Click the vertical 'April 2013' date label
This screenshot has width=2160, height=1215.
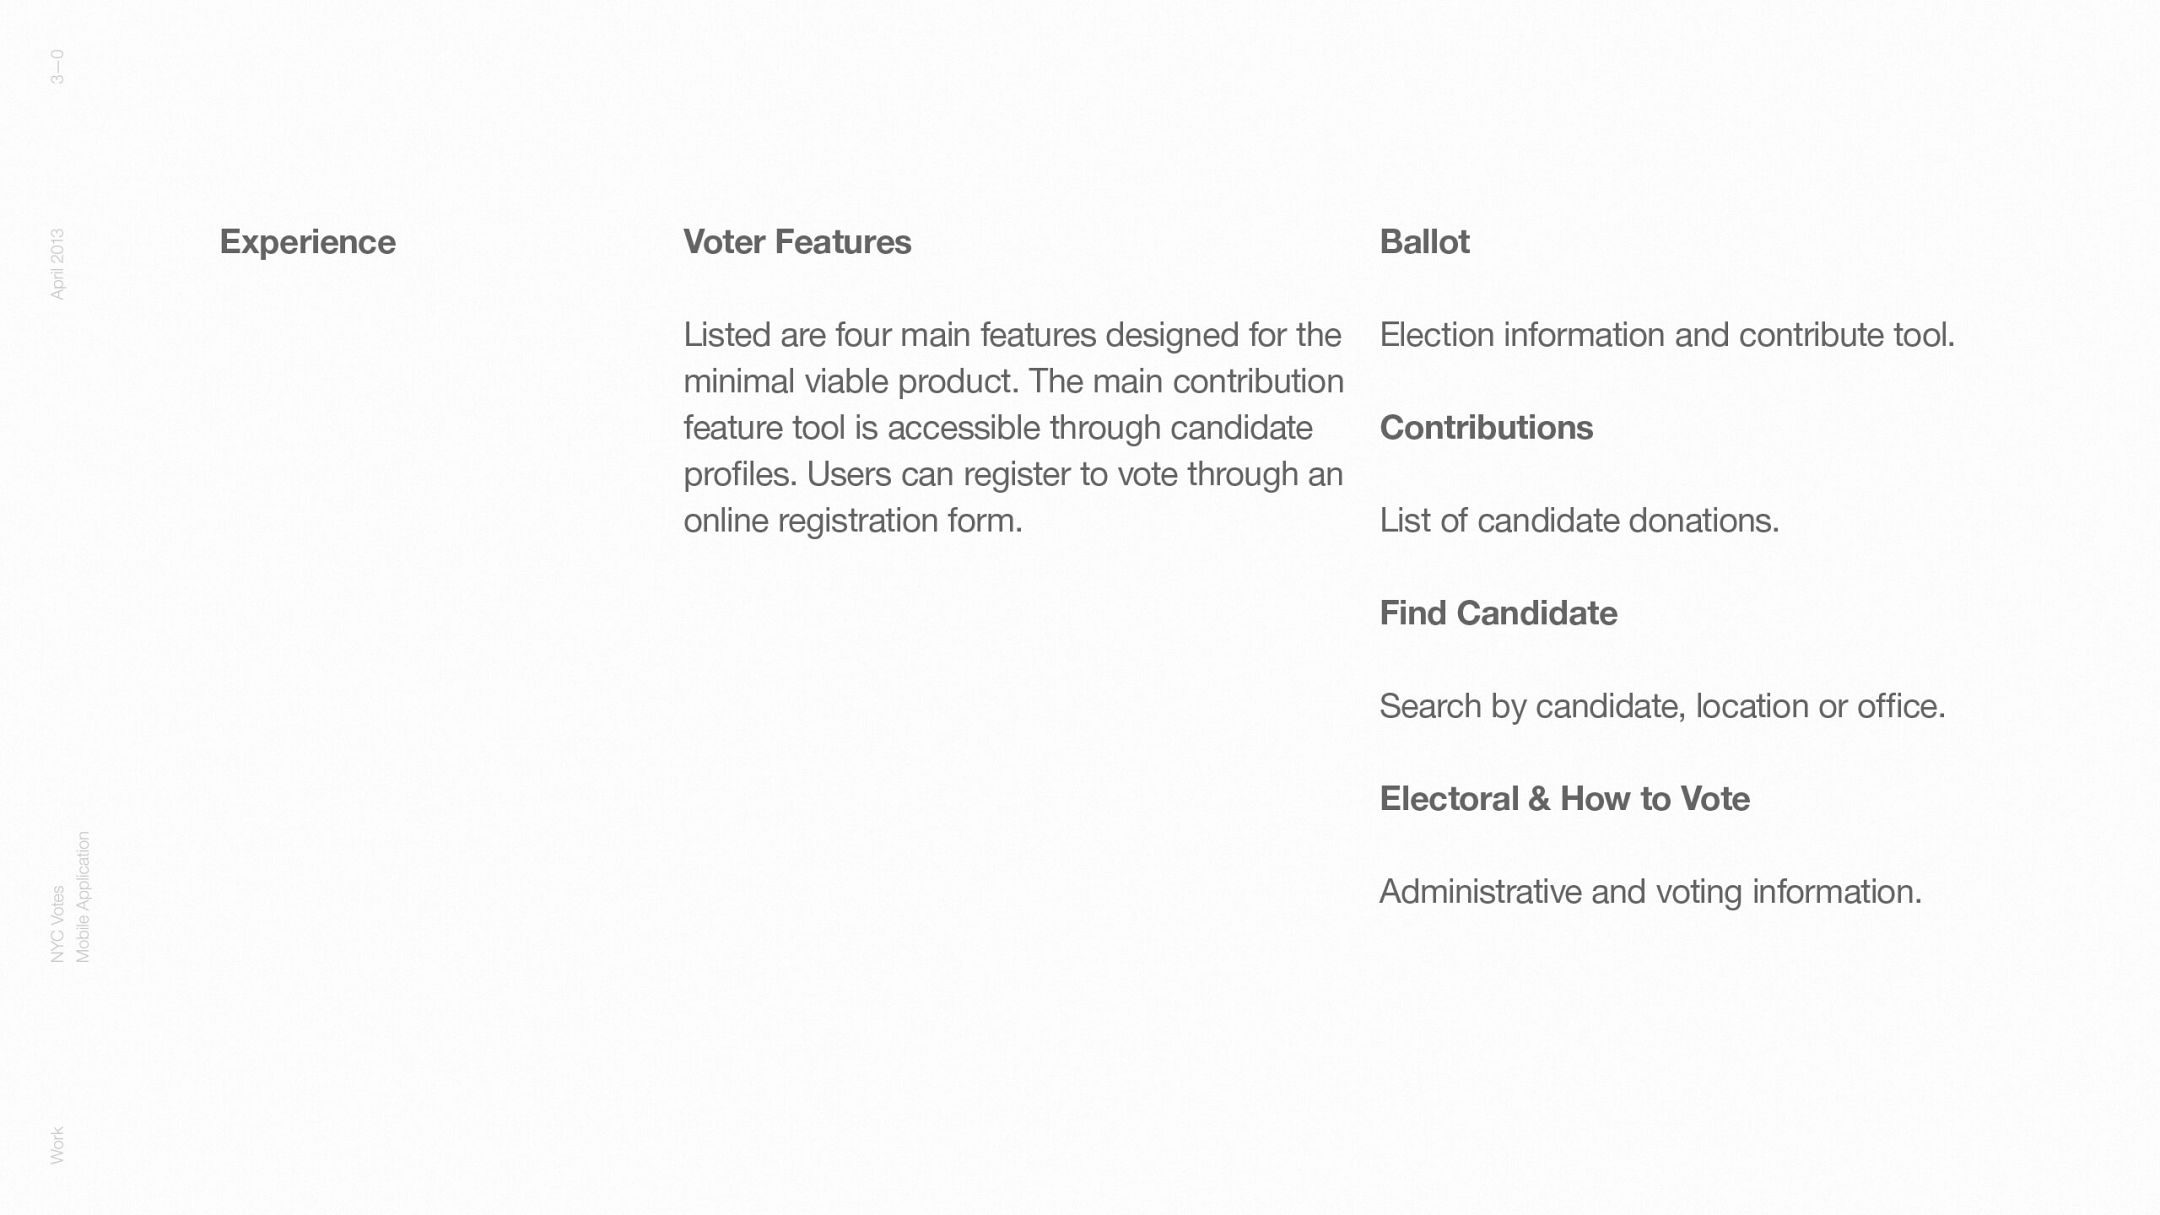pos(57,264)
